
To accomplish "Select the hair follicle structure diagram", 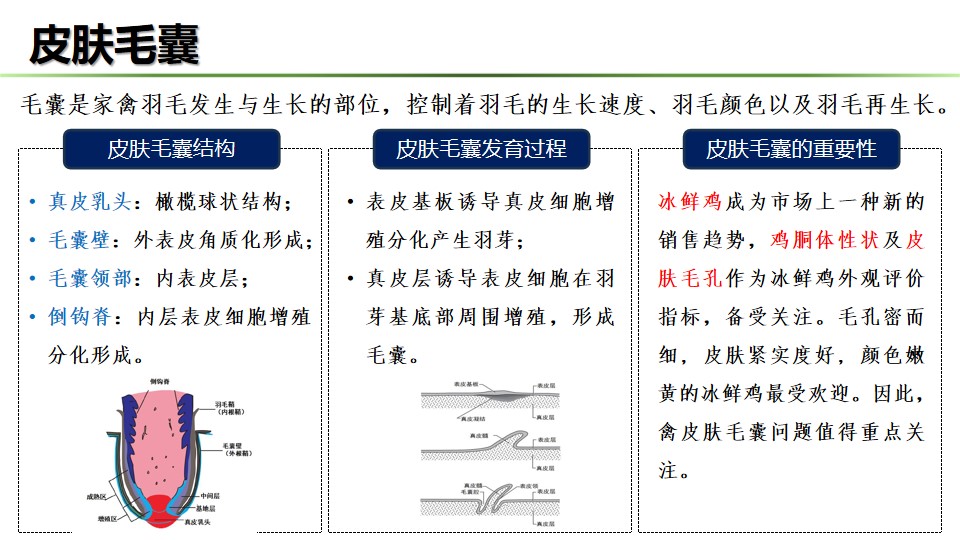I will pos(170,450).
